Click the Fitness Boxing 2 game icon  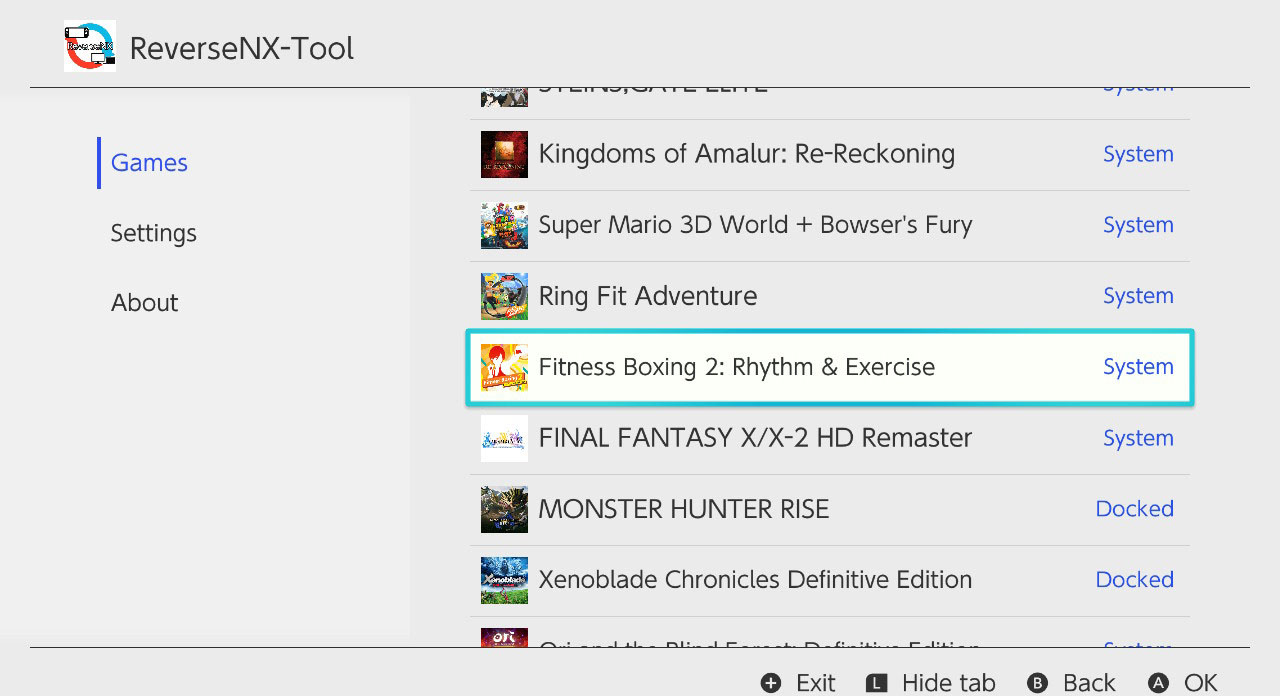(504, 367)
